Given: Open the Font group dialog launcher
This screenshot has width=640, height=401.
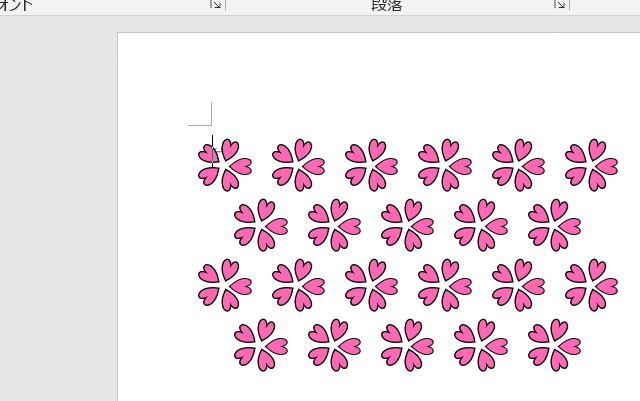Looking at the screenshot, I should [x=215, y=5].
